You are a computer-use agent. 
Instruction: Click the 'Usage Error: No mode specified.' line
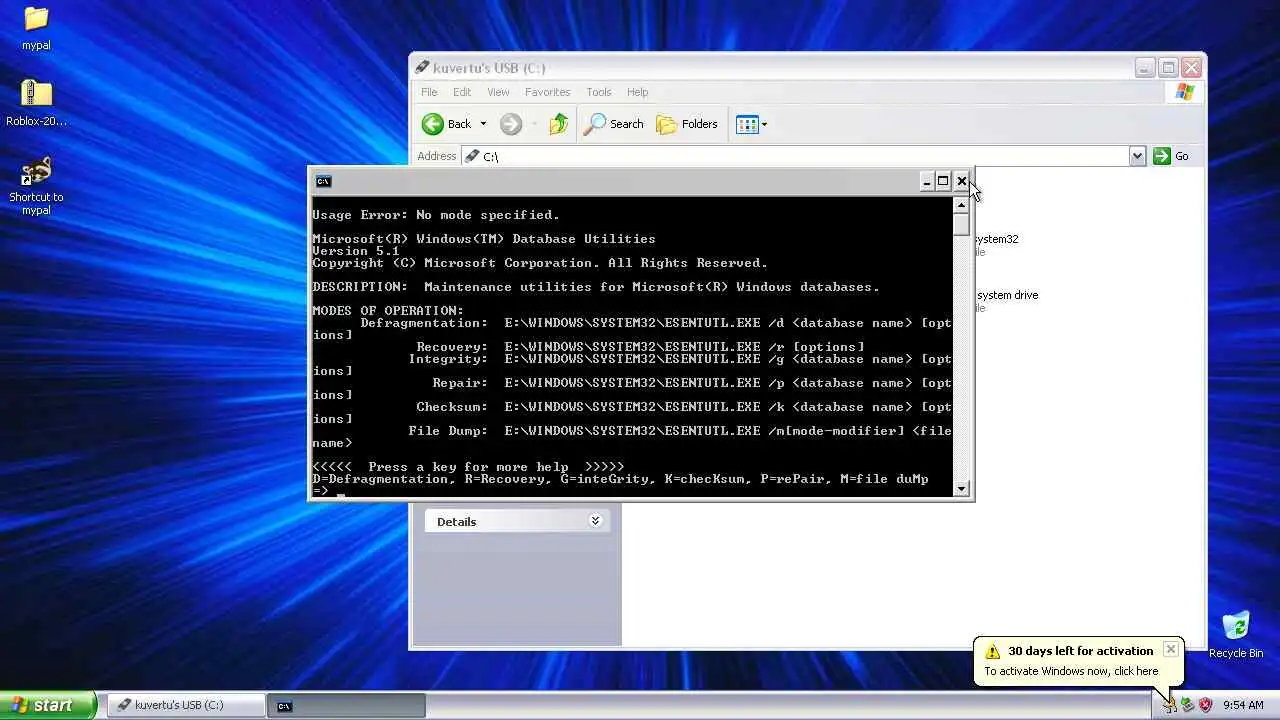pos(436,215)
